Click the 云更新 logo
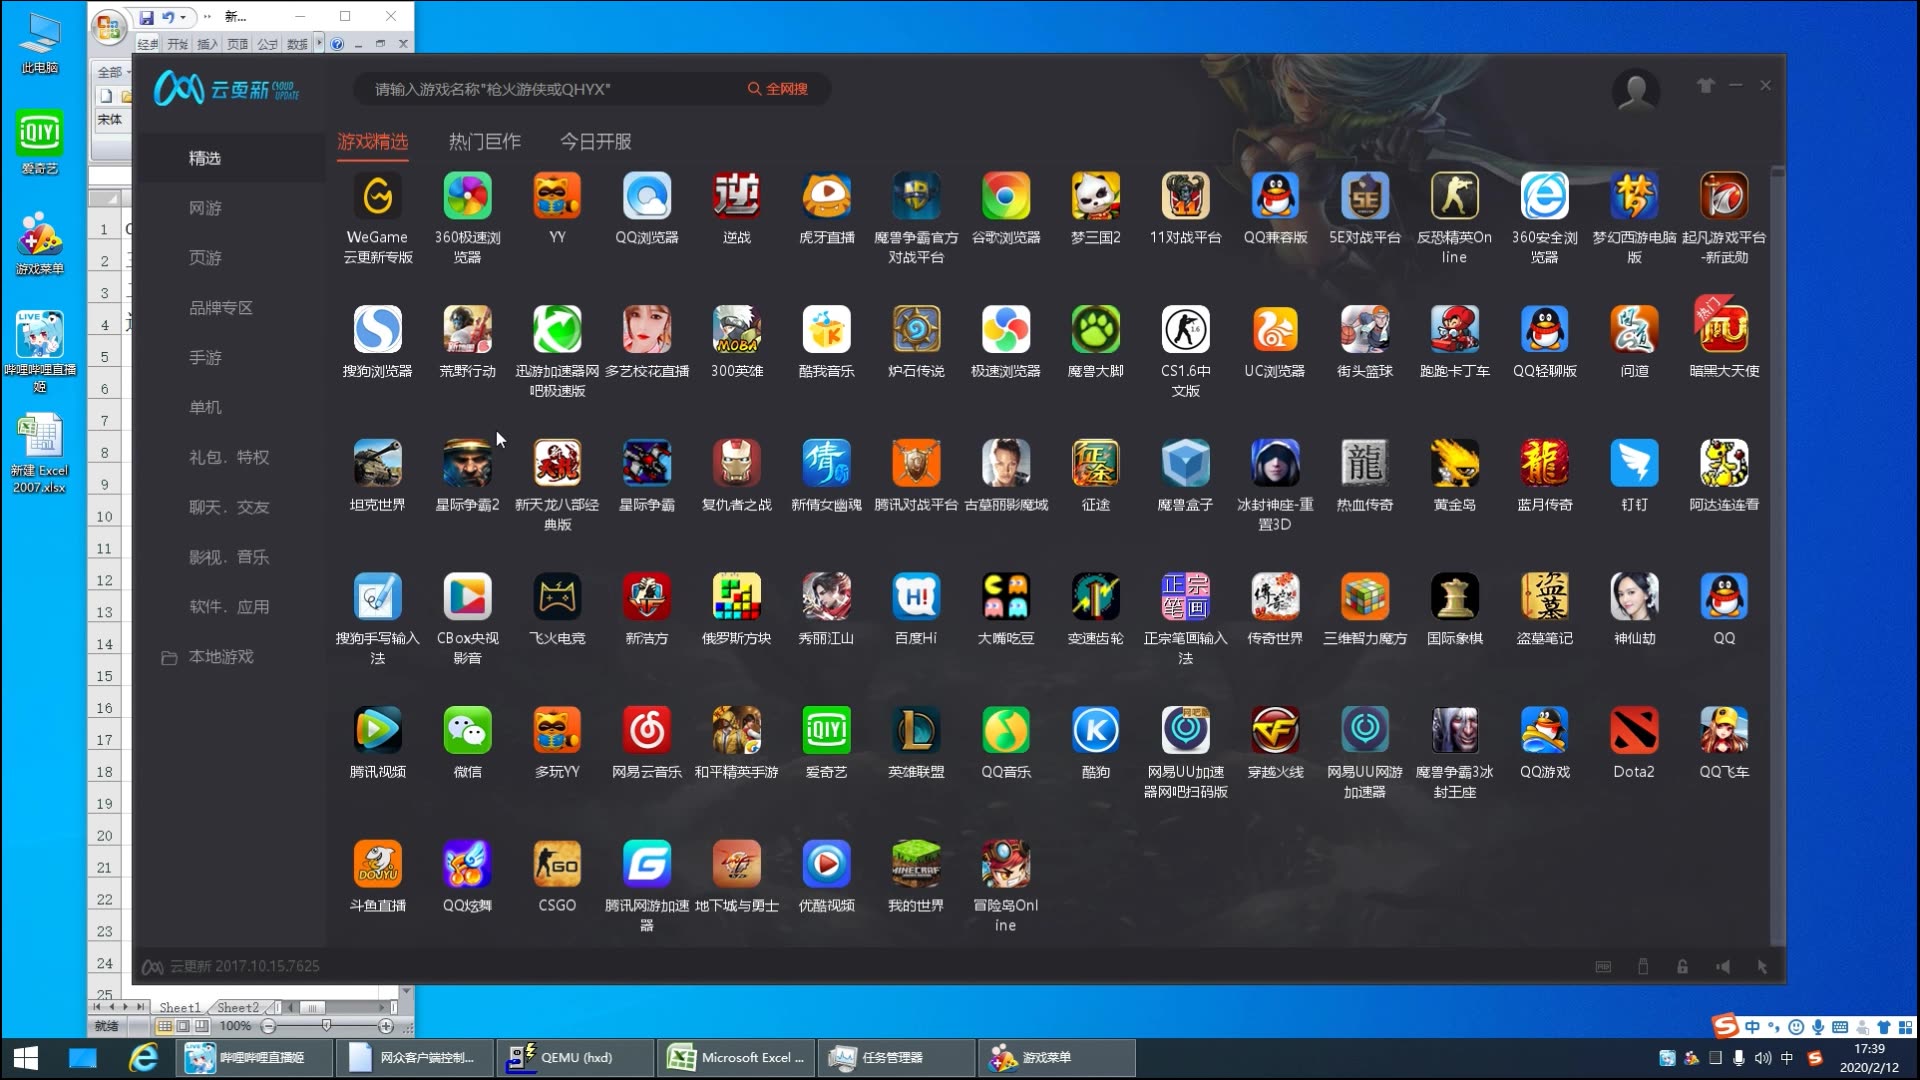The width and height of the screenshot is (1920, 1080). tap(227, 89)
